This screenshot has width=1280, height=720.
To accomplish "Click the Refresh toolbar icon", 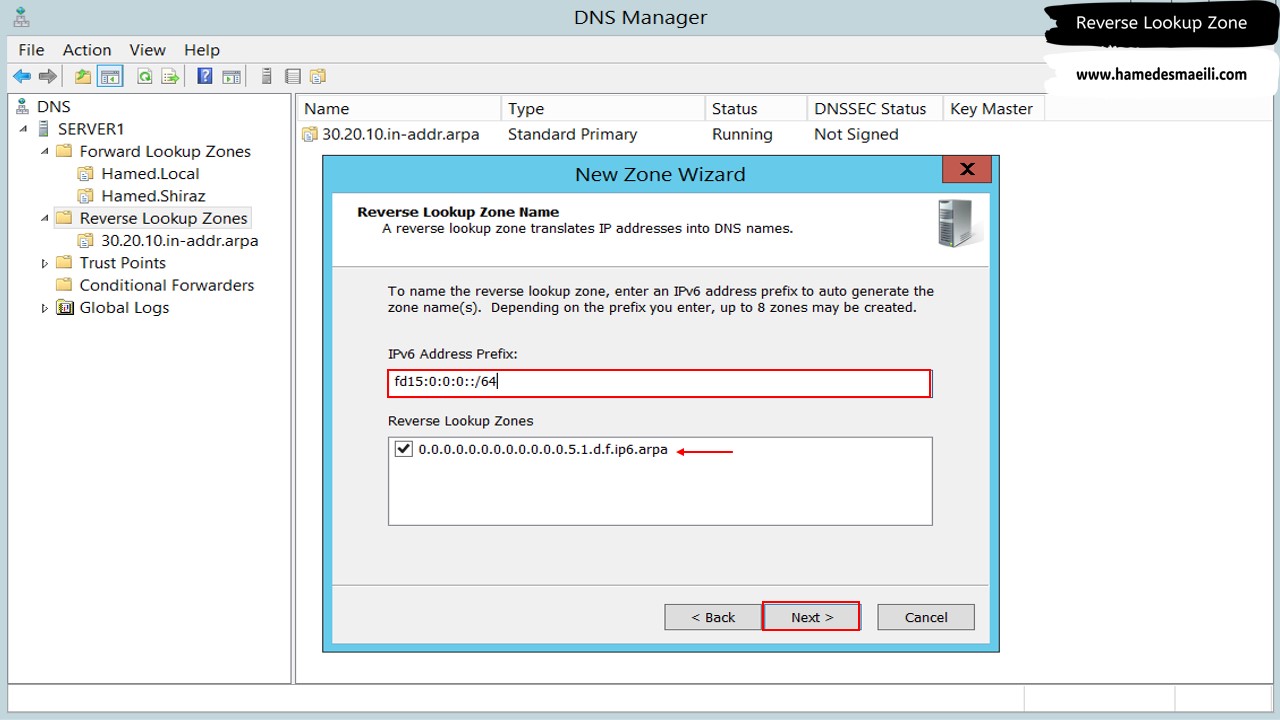I will pos(145,76).
